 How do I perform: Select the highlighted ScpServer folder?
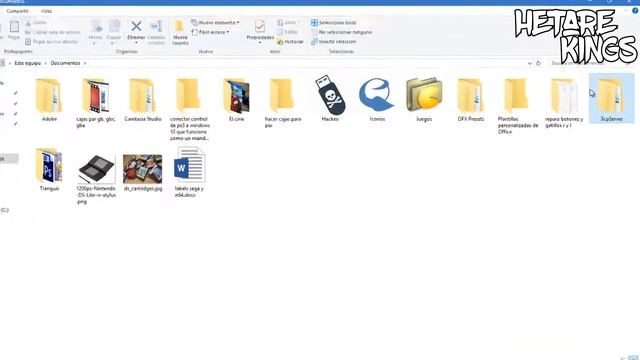[x=611, y=99]
